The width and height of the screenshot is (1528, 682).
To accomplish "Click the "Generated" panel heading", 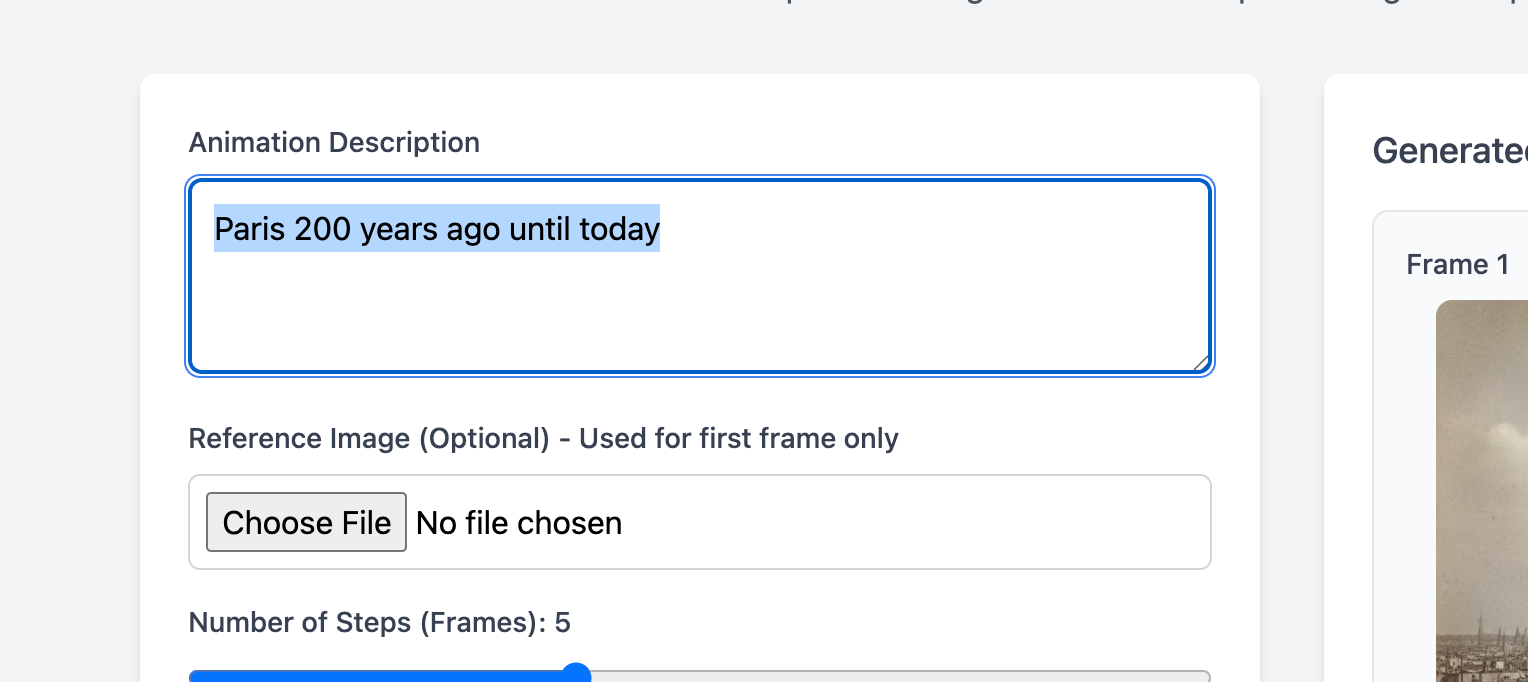I will pyautogui.click(x=1449, y=151).
